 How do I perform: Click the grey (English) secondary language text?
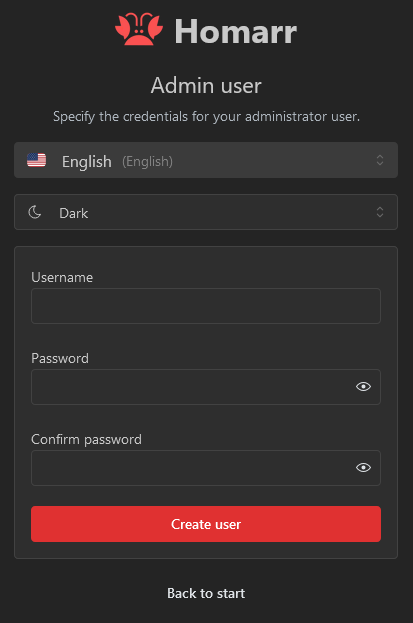click(x=147, y=161)
